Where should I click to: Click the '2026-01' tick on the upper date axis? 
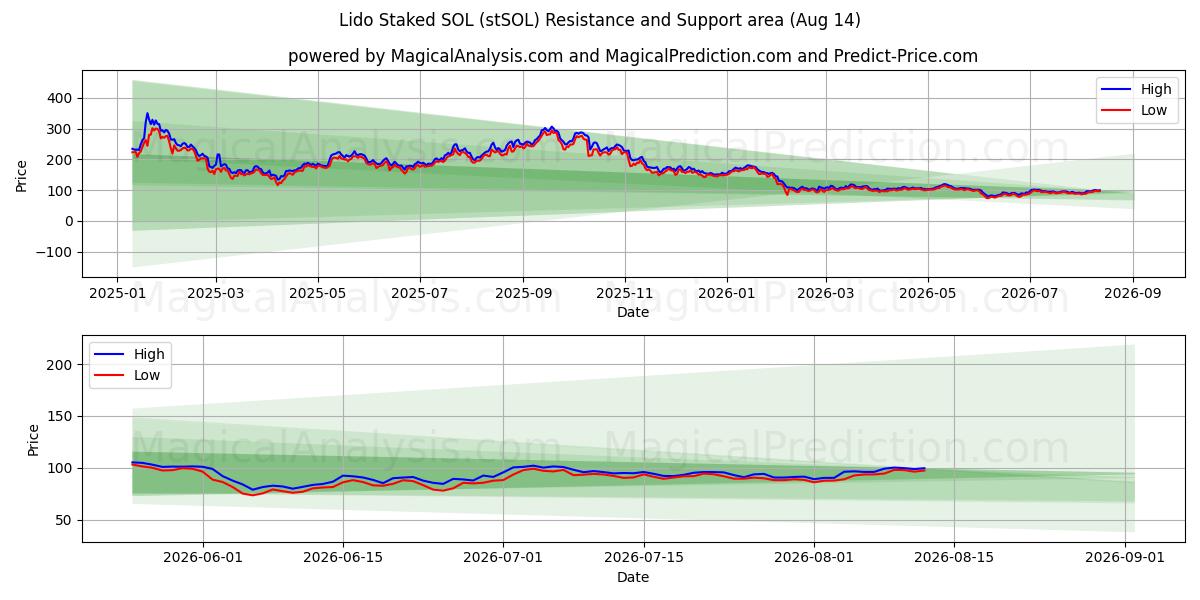click(x=727, y=293)
